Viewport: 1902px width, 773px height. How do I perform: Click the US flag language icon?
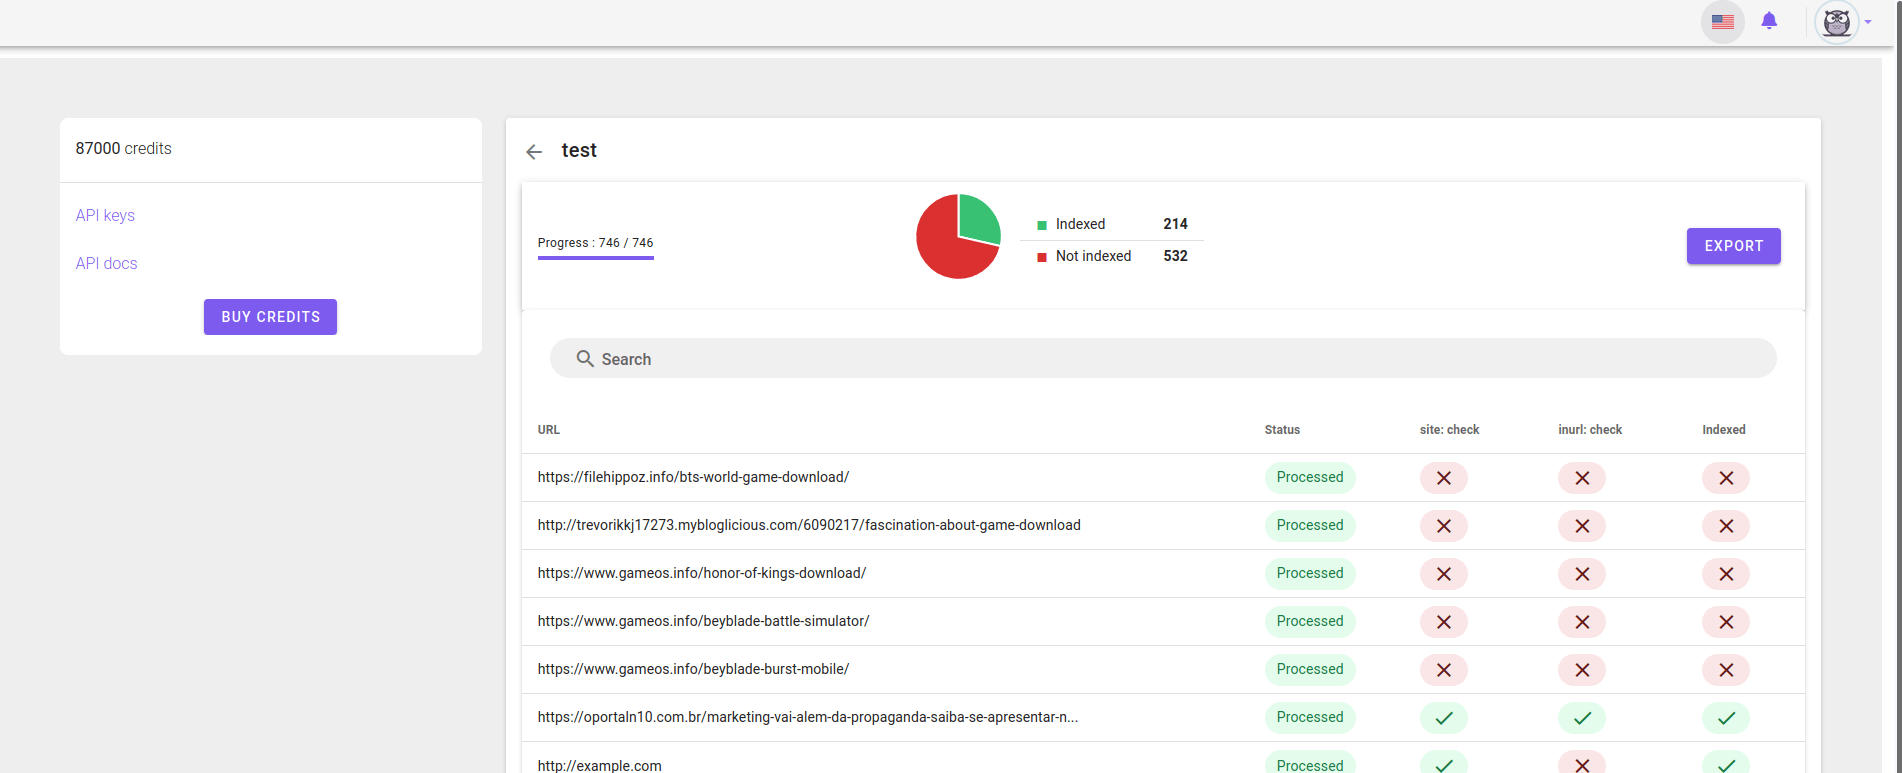tap(1722, 21)
